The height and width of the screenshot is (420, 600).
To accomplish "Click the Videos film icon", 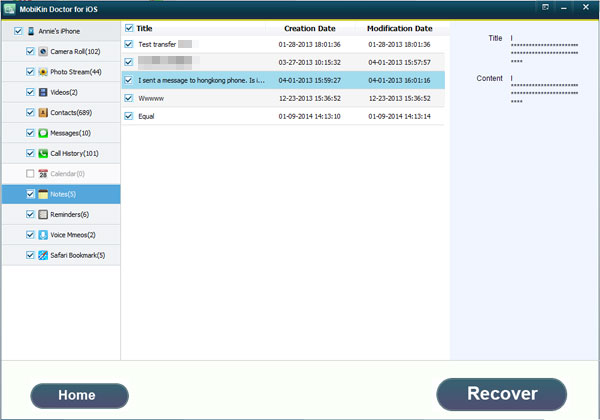I will pyautogui.click(x=43, y=92).
